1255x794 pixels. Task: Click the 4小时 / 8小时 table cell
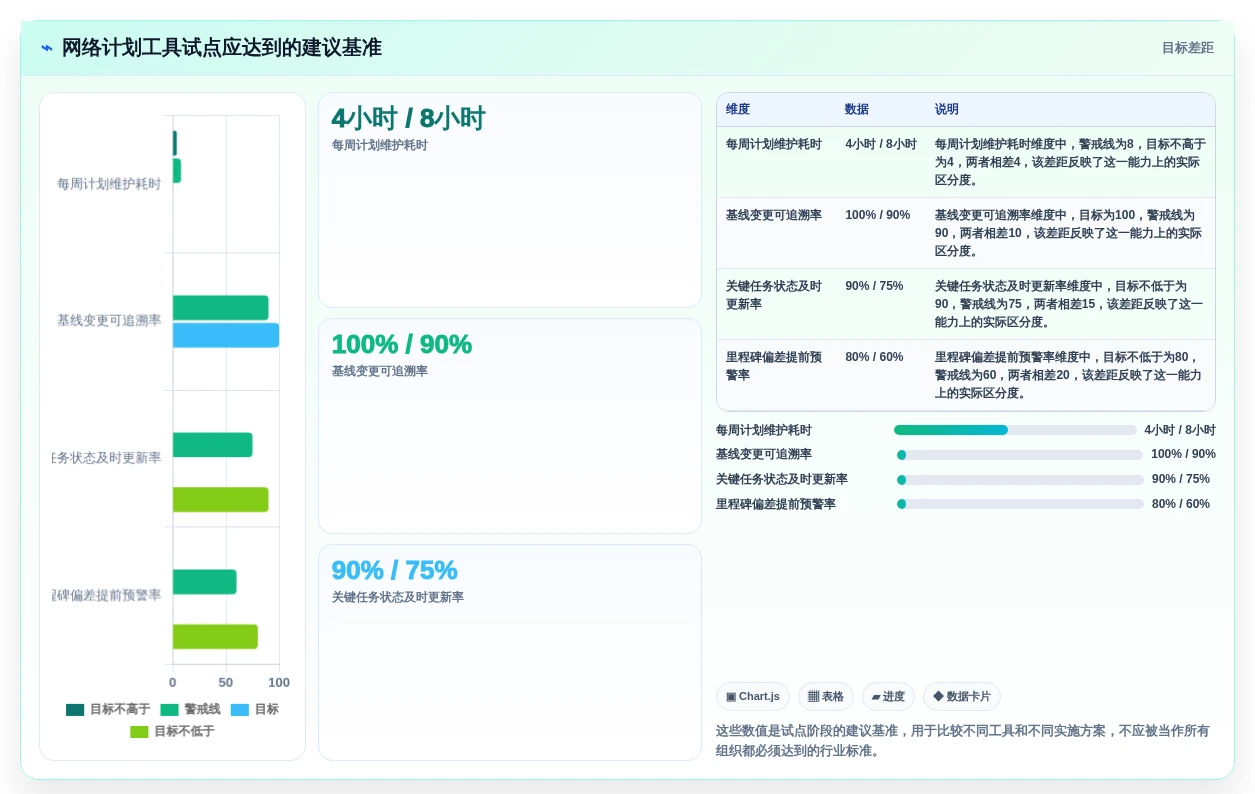(881, 144)
